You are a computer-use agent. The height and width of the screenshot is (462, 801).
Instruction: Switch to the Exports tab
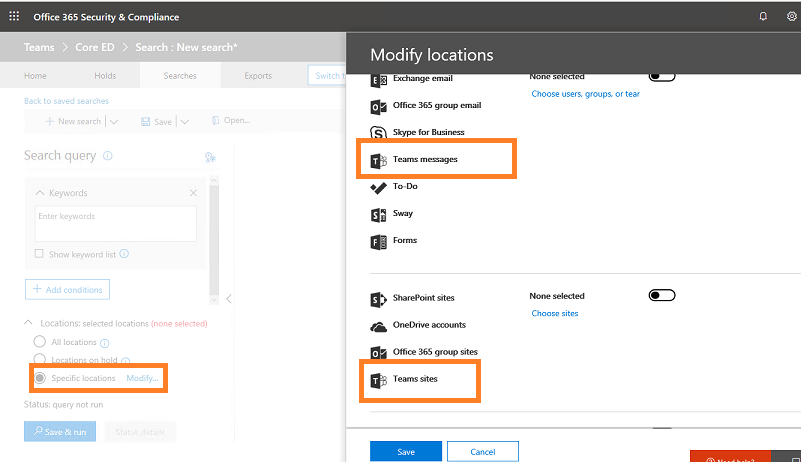258,76
